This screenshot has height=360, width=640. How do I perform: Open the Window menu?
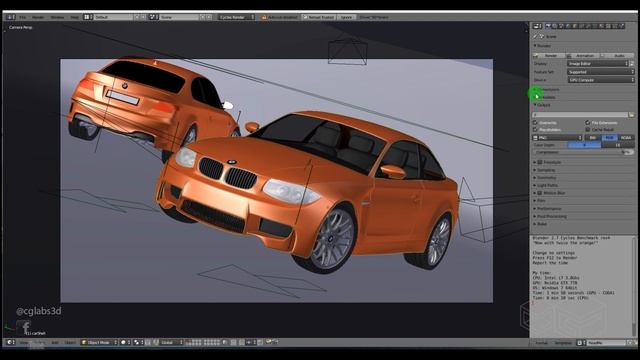pyautogui.click(x=57, y=17)
